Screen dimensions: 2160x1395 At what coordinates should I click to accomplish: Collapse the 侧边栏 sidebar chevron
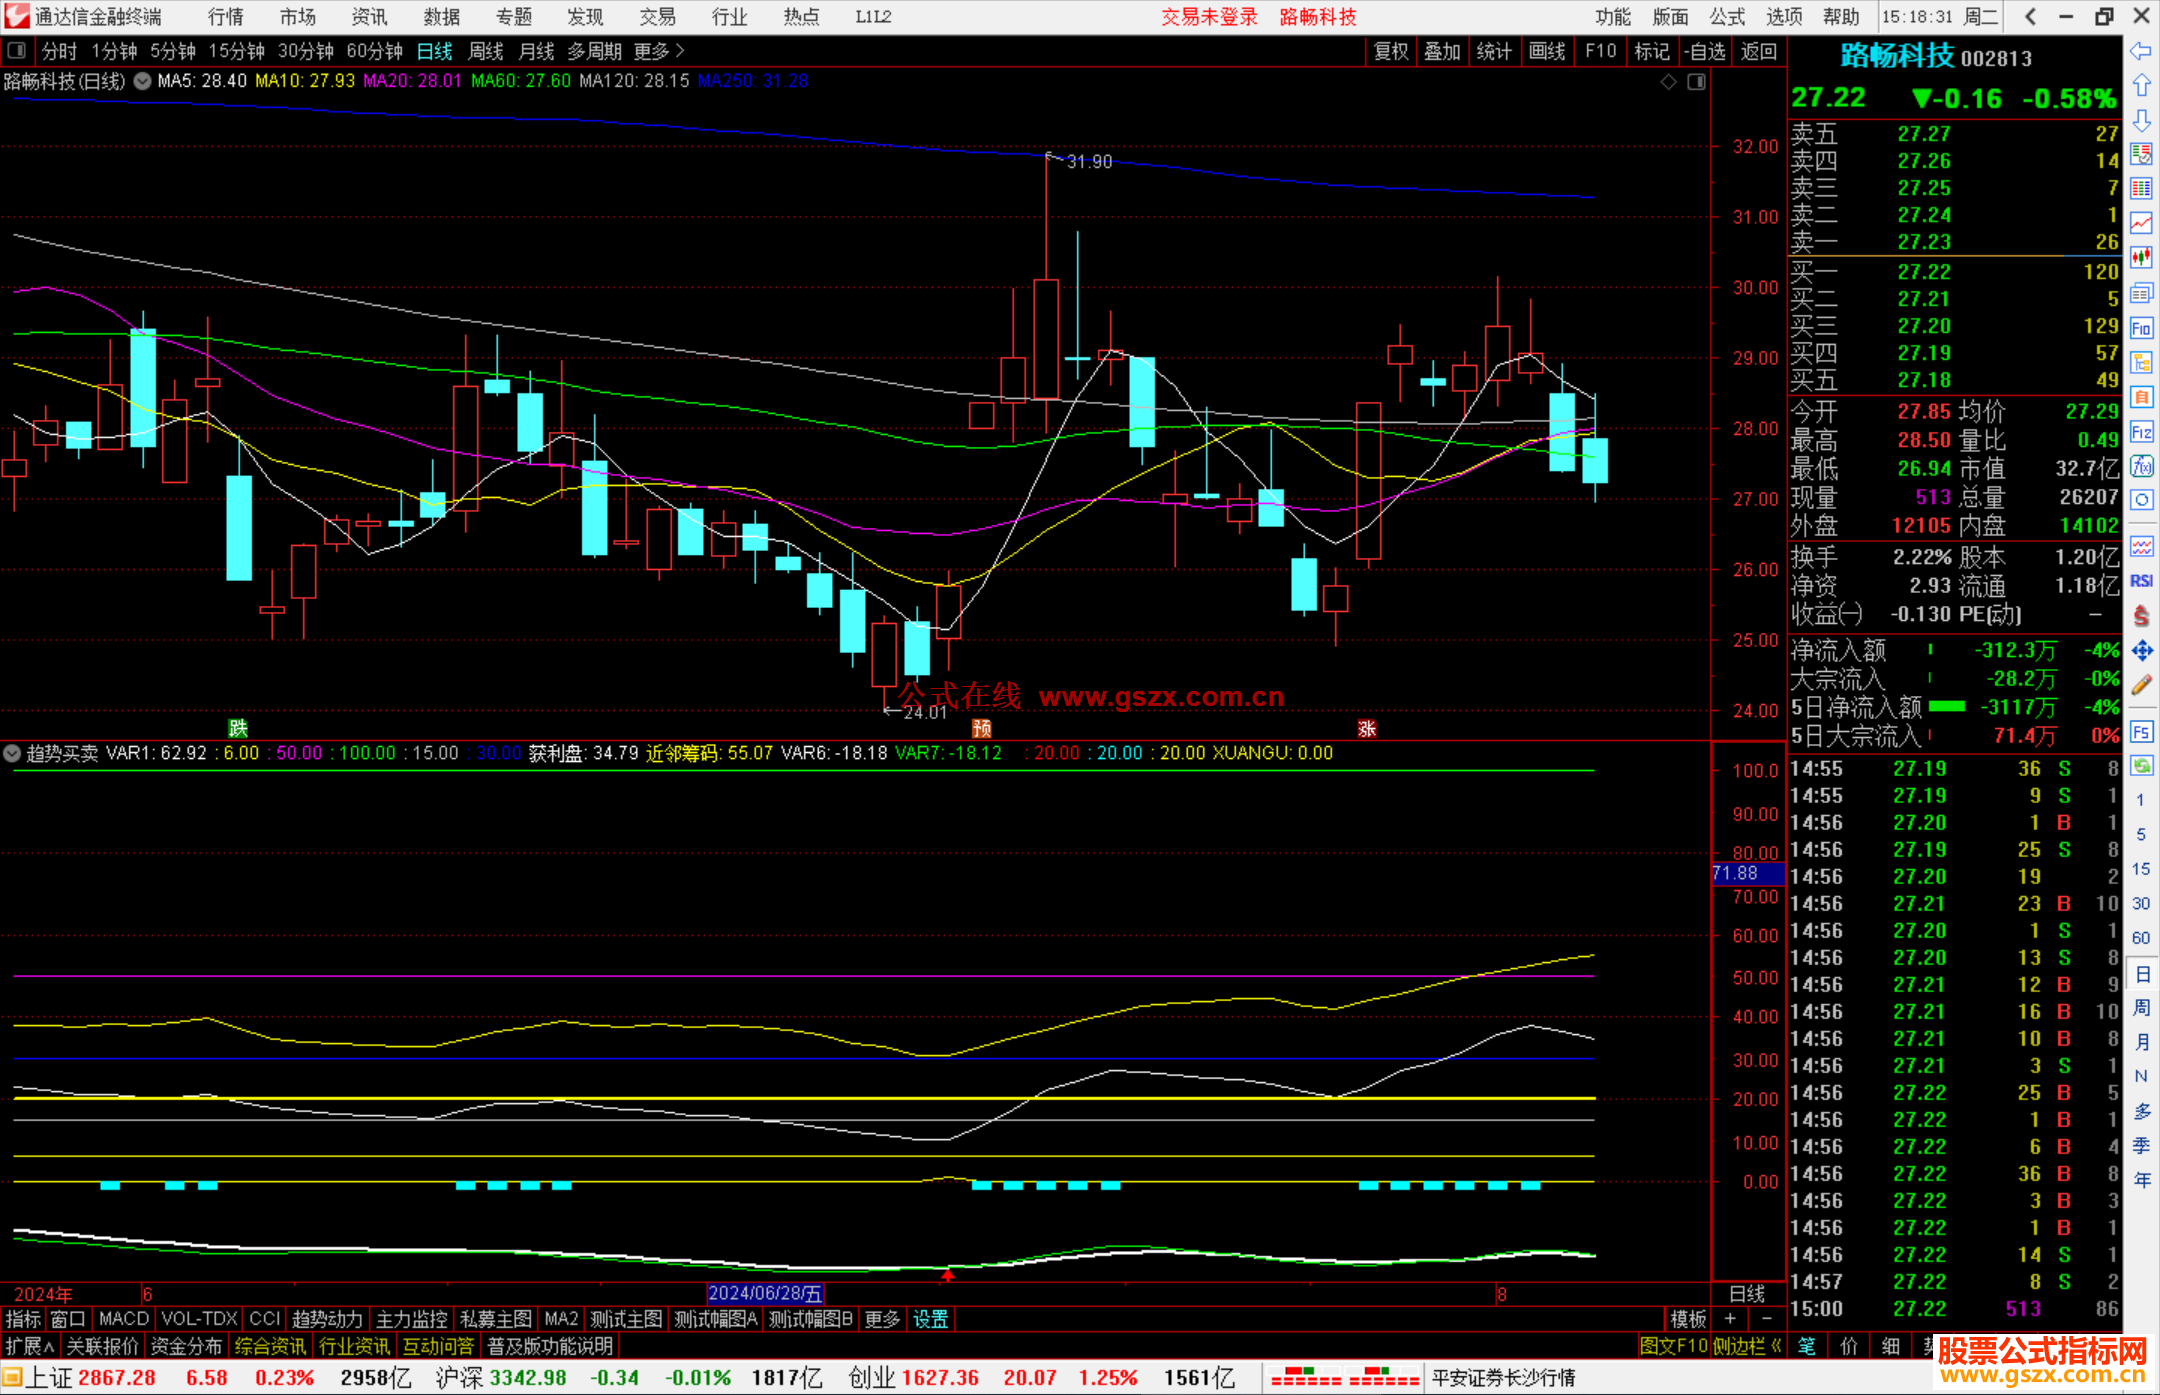click(x=1776, y=1346)
